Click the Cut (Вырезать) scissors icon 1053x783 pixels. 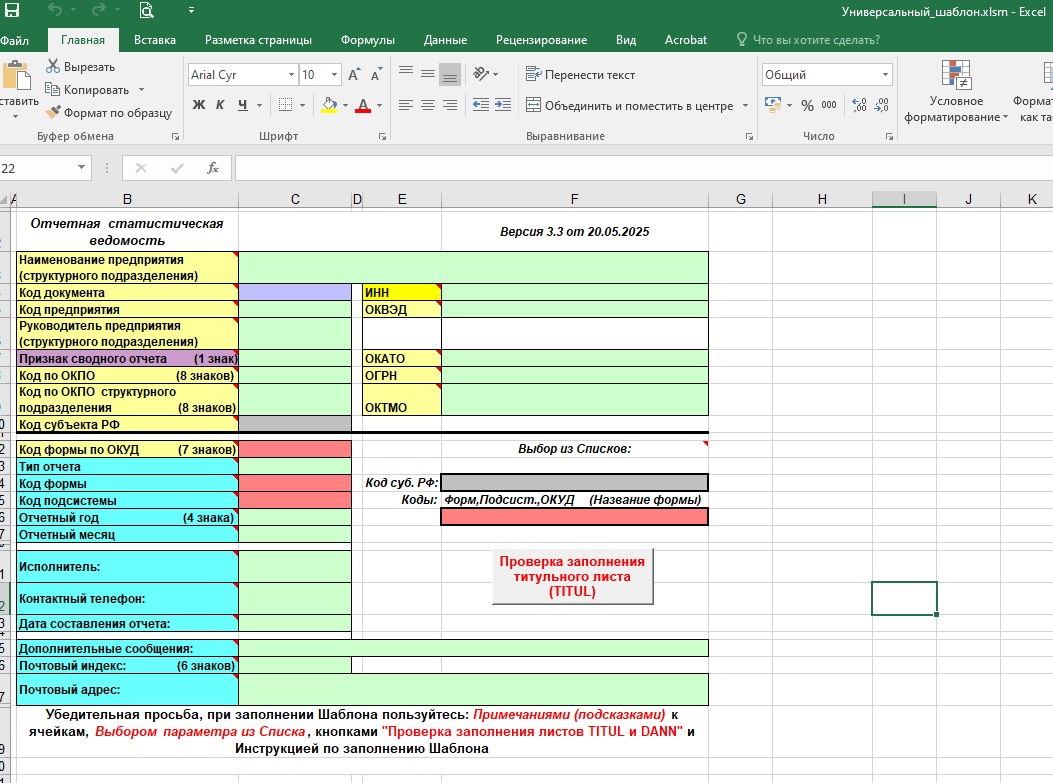tap(54, 67)
